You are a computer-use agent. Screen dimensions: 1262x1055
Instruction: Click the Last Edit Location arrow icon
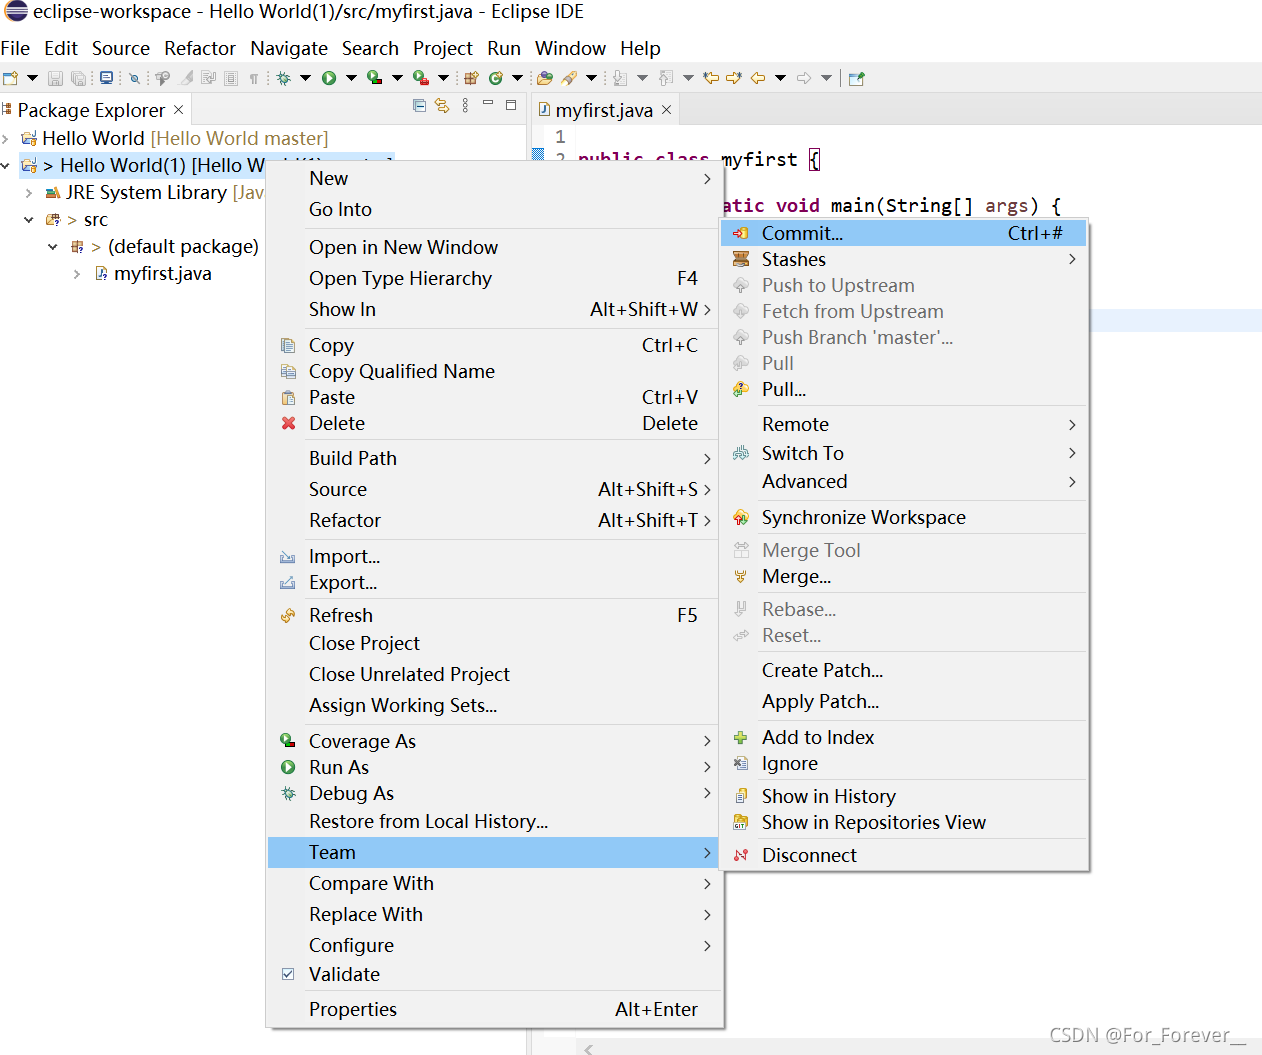tap(711, 78)
